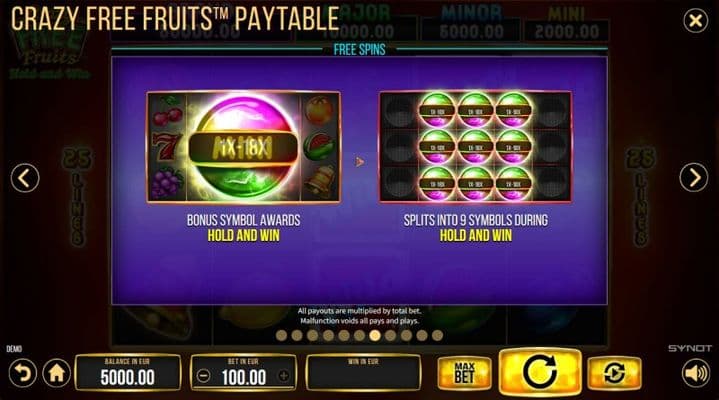Mute the sound with the speaker icon
The image size is (719, 400).
696,373
